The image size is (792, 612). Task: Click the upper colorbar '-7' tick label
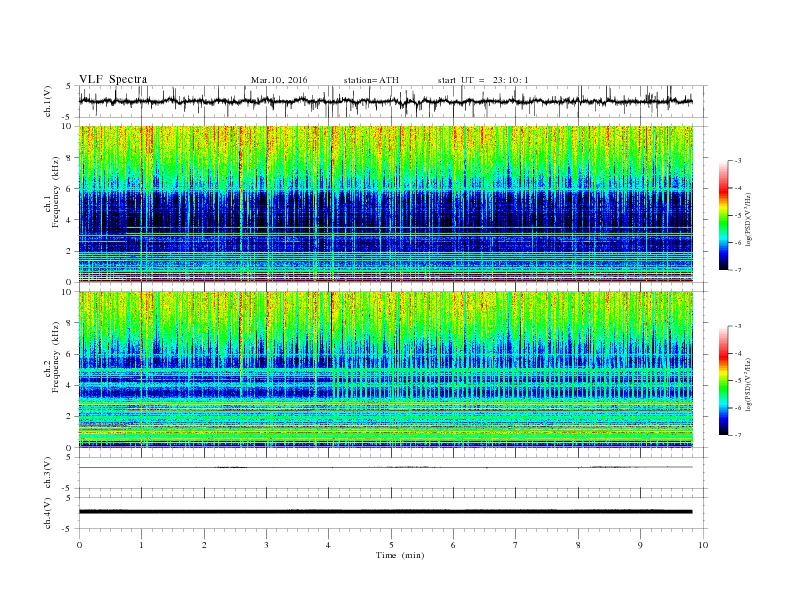[738, 270]
